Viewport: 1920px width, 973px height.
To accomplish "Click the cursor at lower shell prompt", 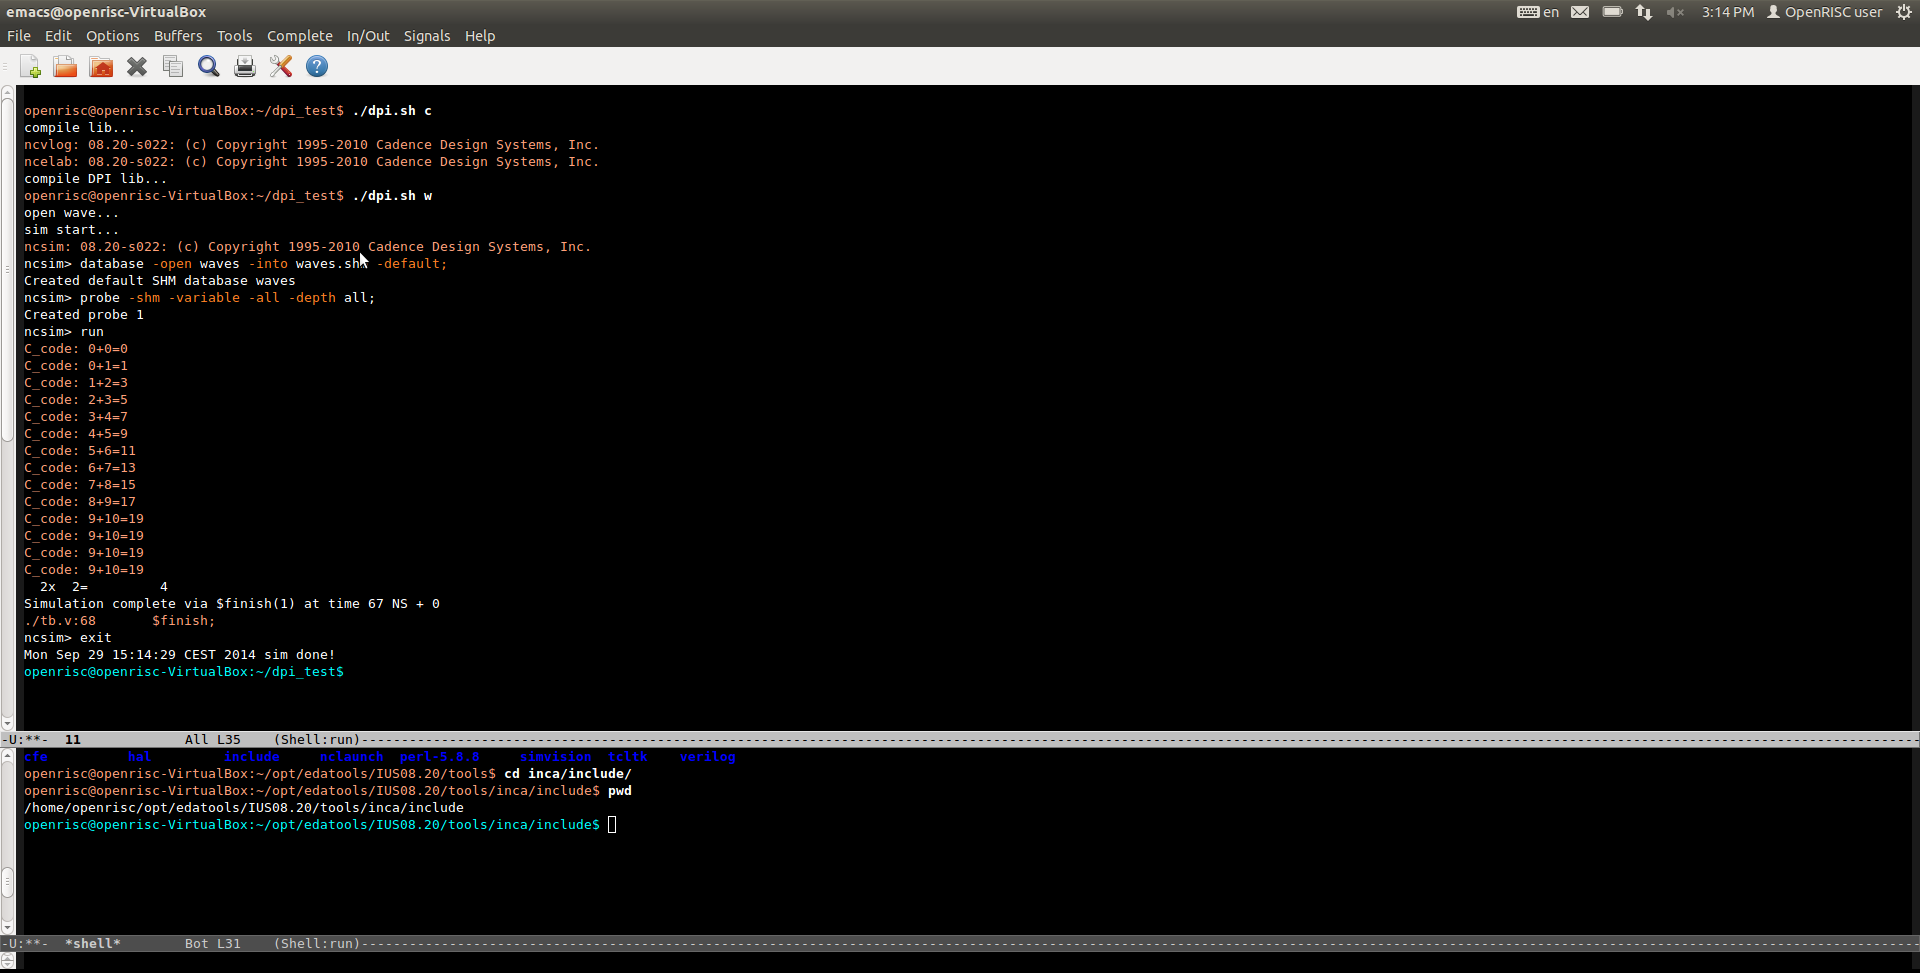I will [x=612, y=825].
